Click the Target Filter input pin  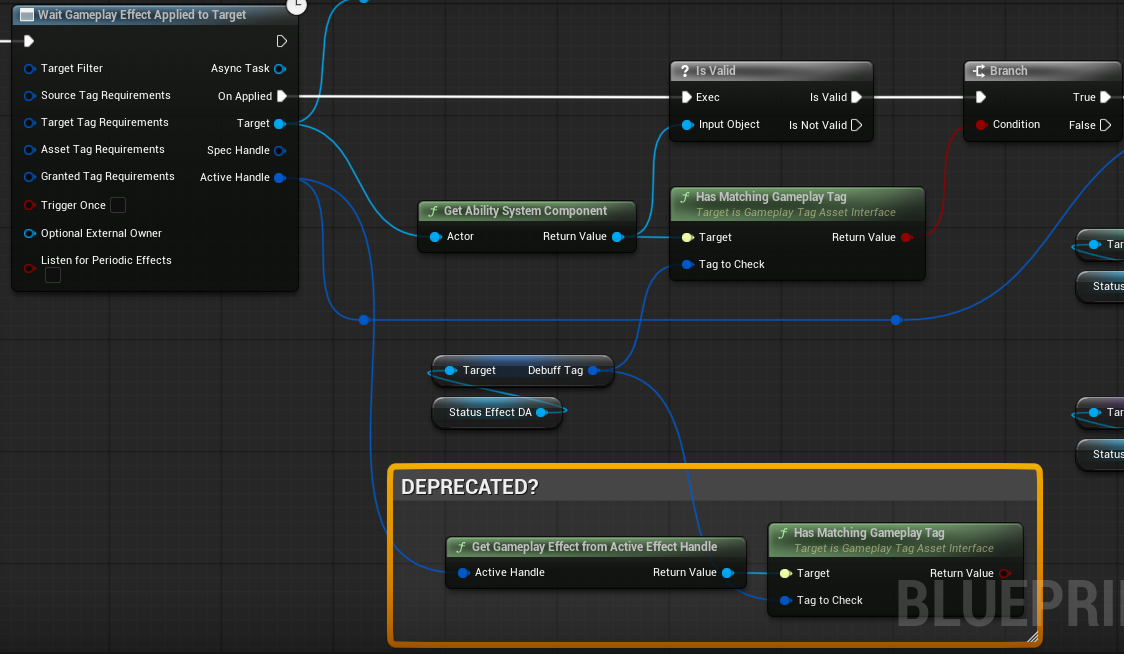(x=29, y=69)
